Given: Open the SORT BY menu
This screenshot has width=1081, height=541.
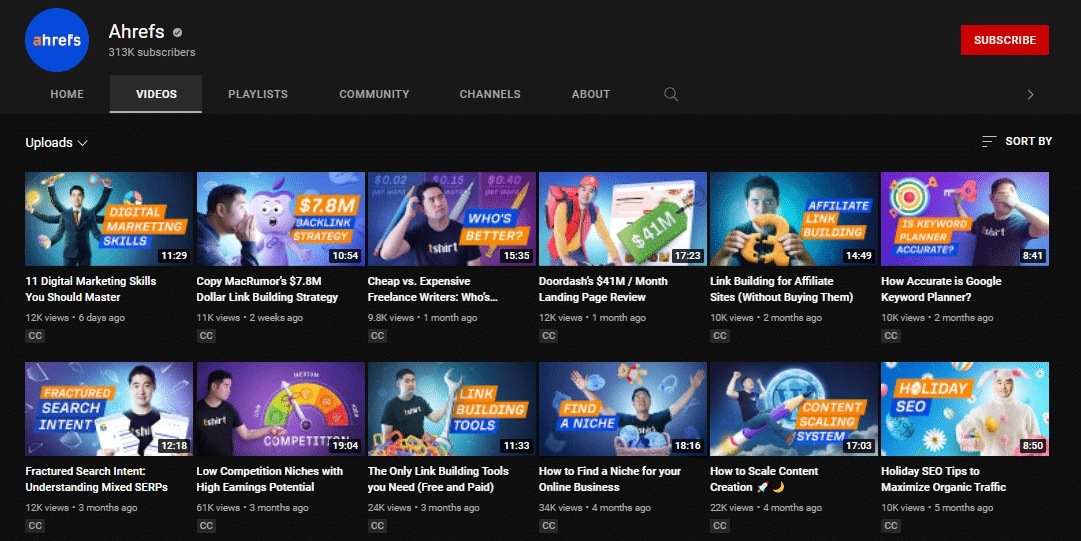Looking at the screenshot, I should click(1017, 141).
